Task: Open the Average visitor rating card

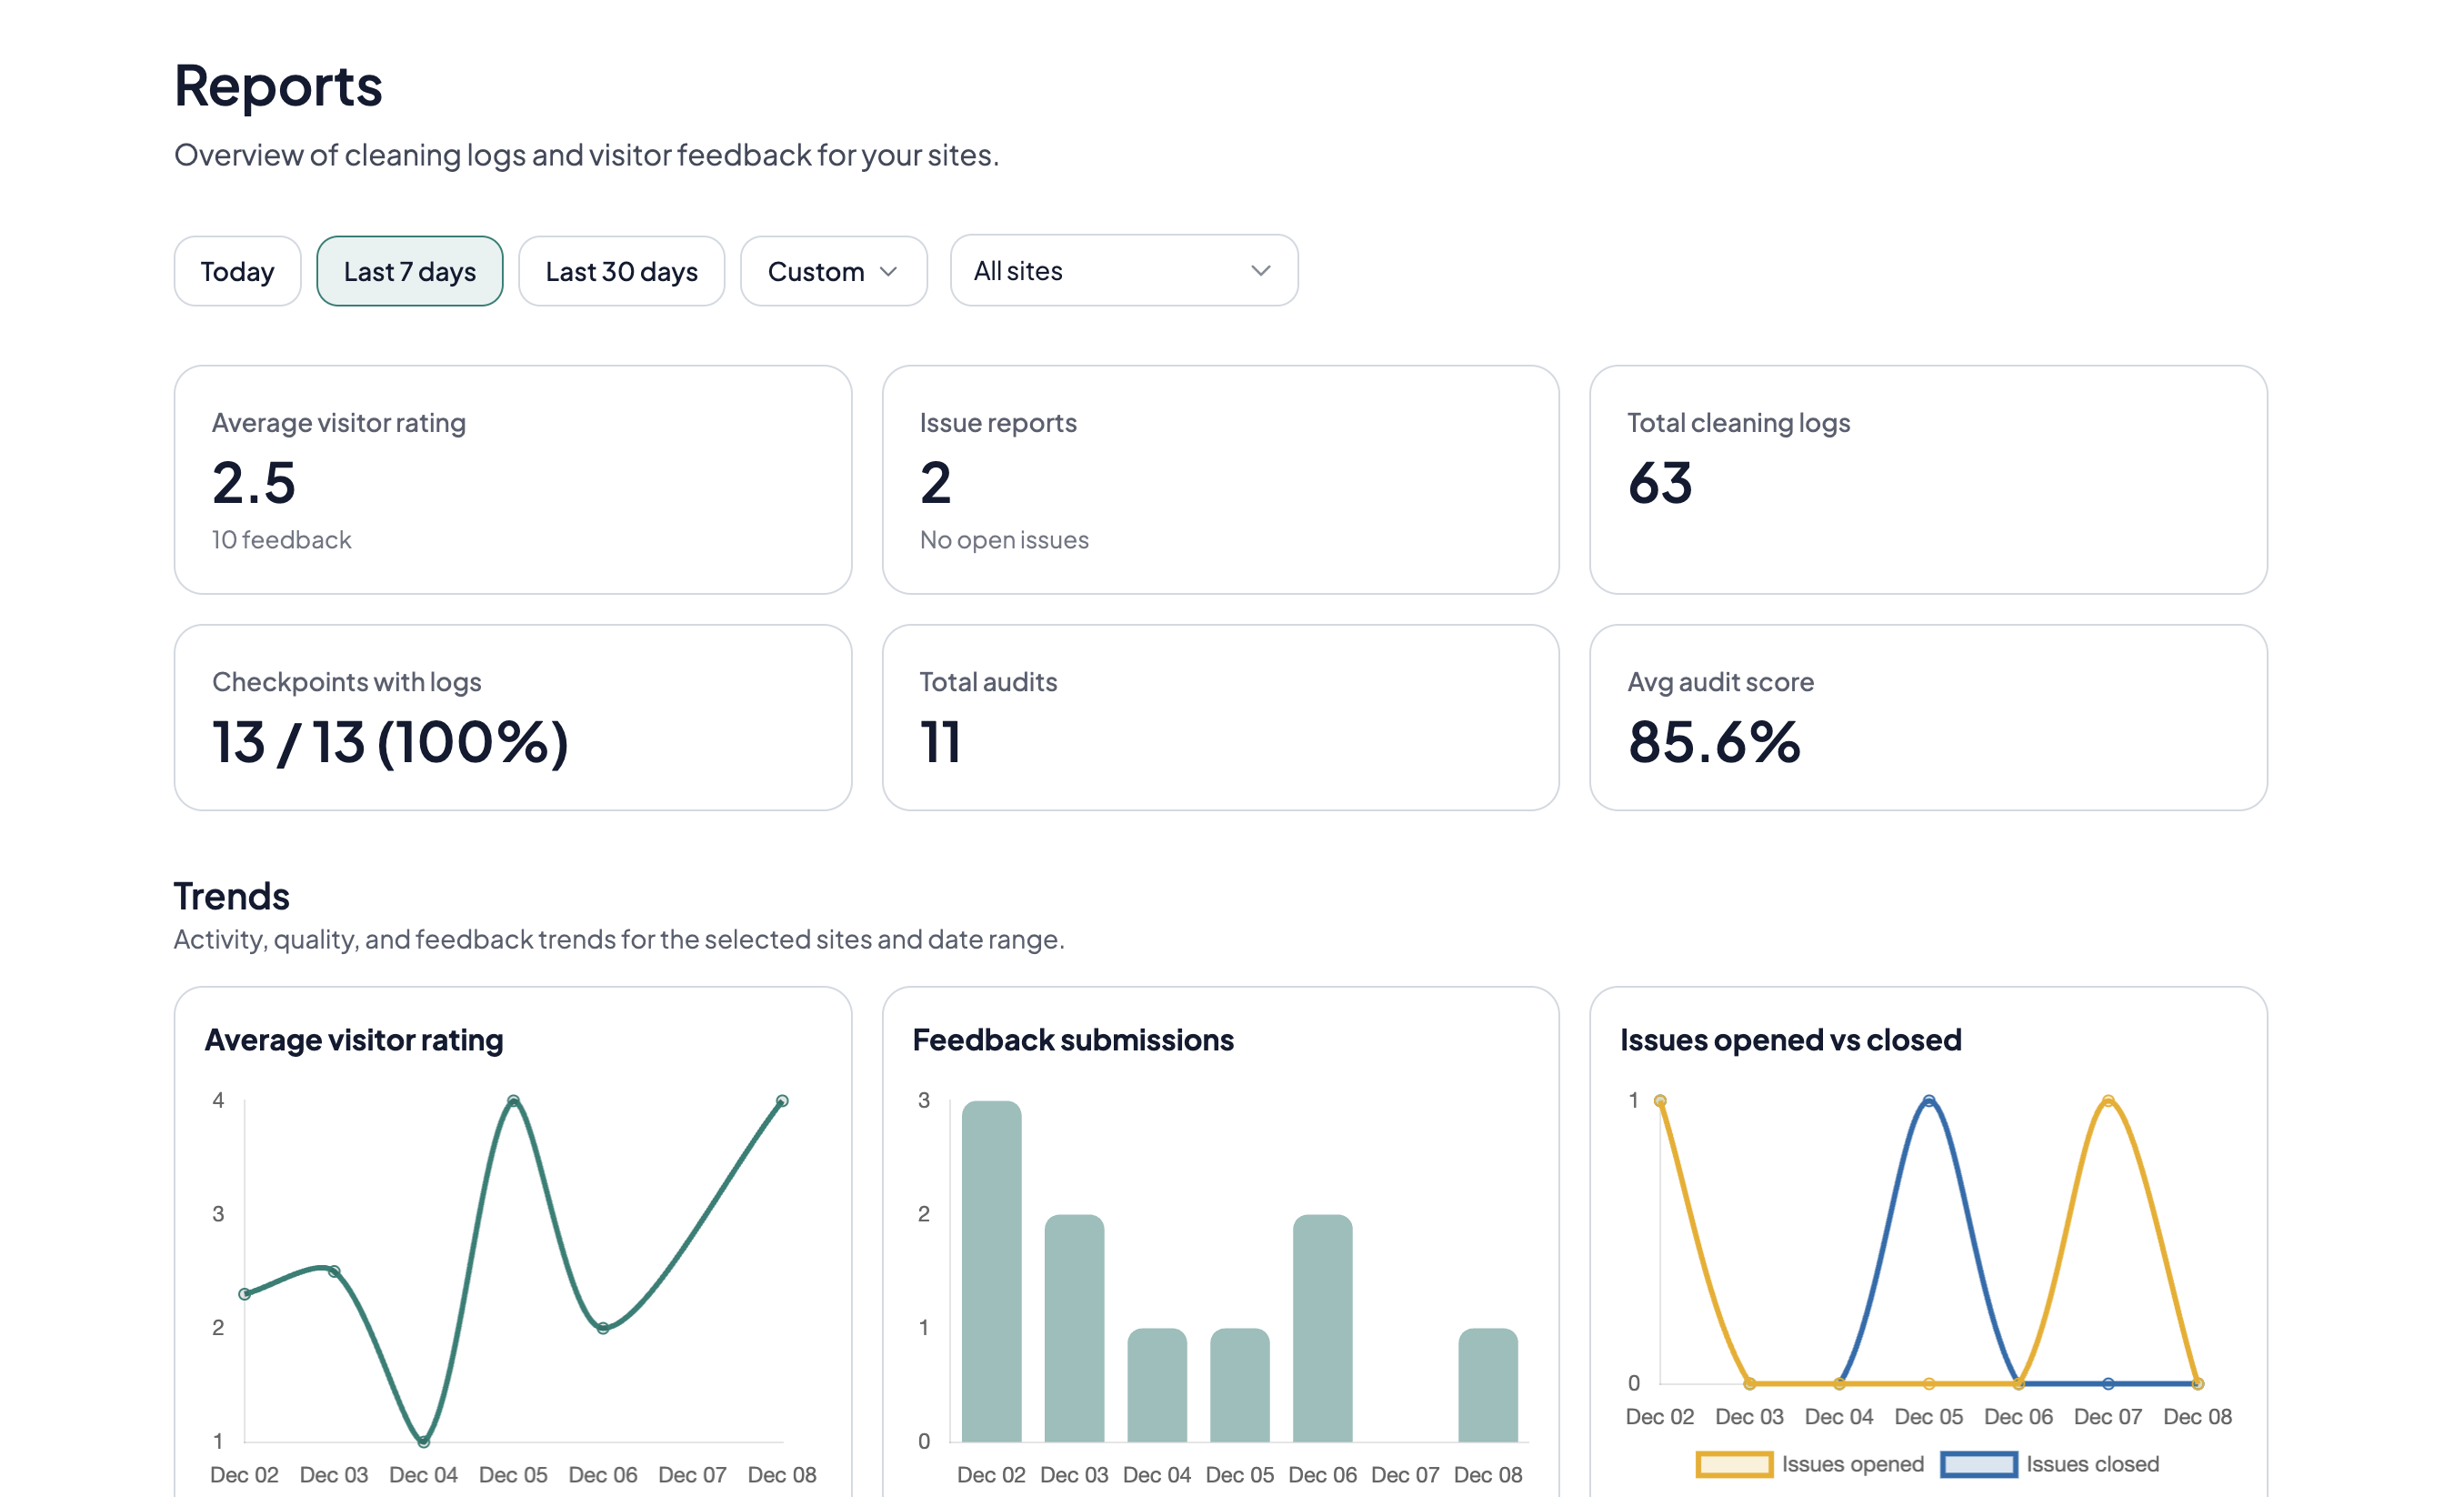Action: [x=512, y=481]
